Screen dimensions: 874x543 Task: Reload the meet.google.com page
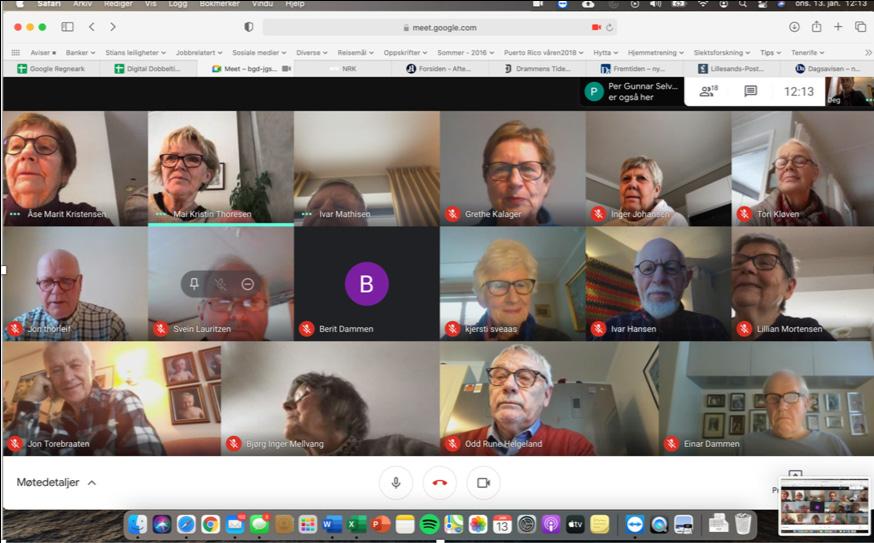(x=609, y=27)
